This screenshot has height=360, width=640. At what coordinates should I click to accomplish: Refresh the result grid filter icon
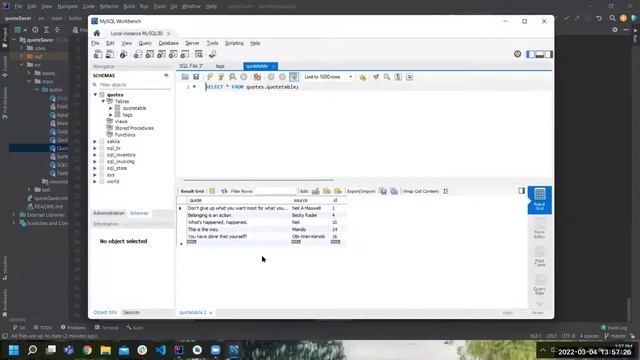coord(224,191)
